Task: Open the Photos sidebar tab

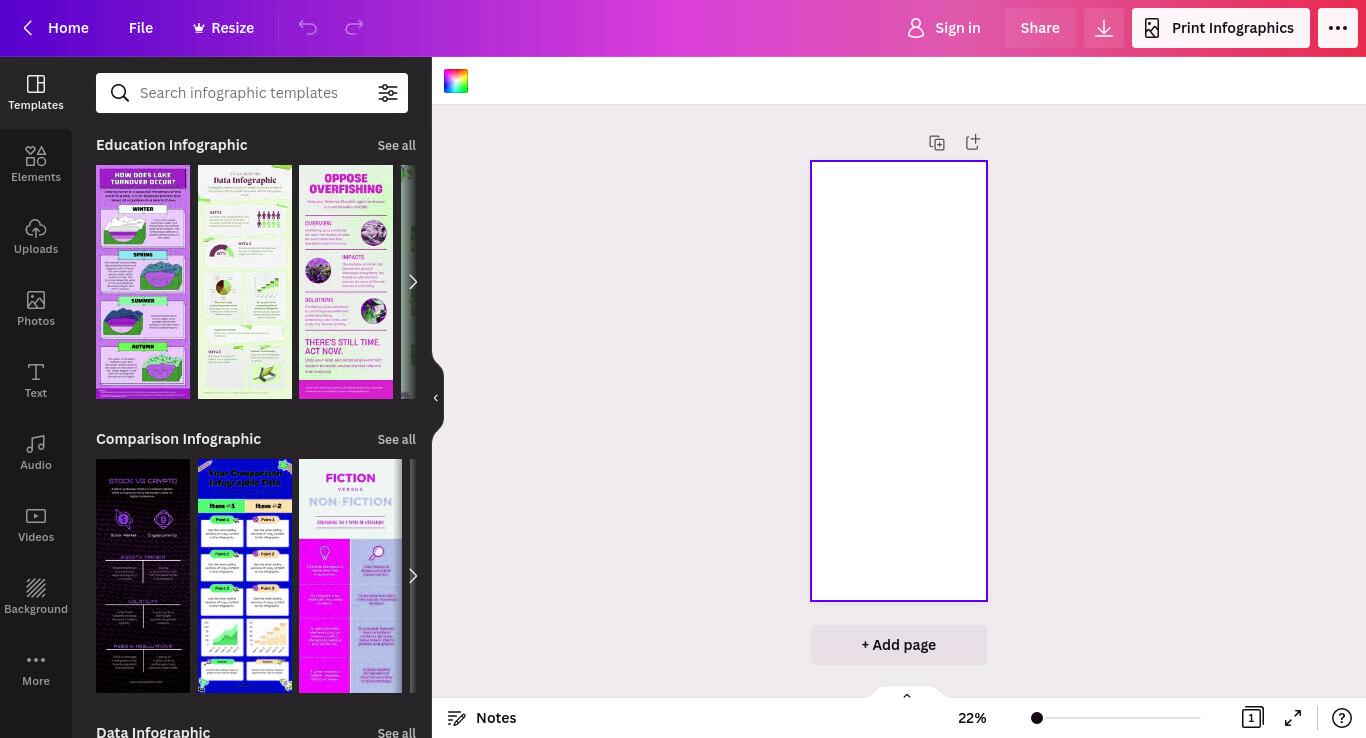Action: point(36,308)
